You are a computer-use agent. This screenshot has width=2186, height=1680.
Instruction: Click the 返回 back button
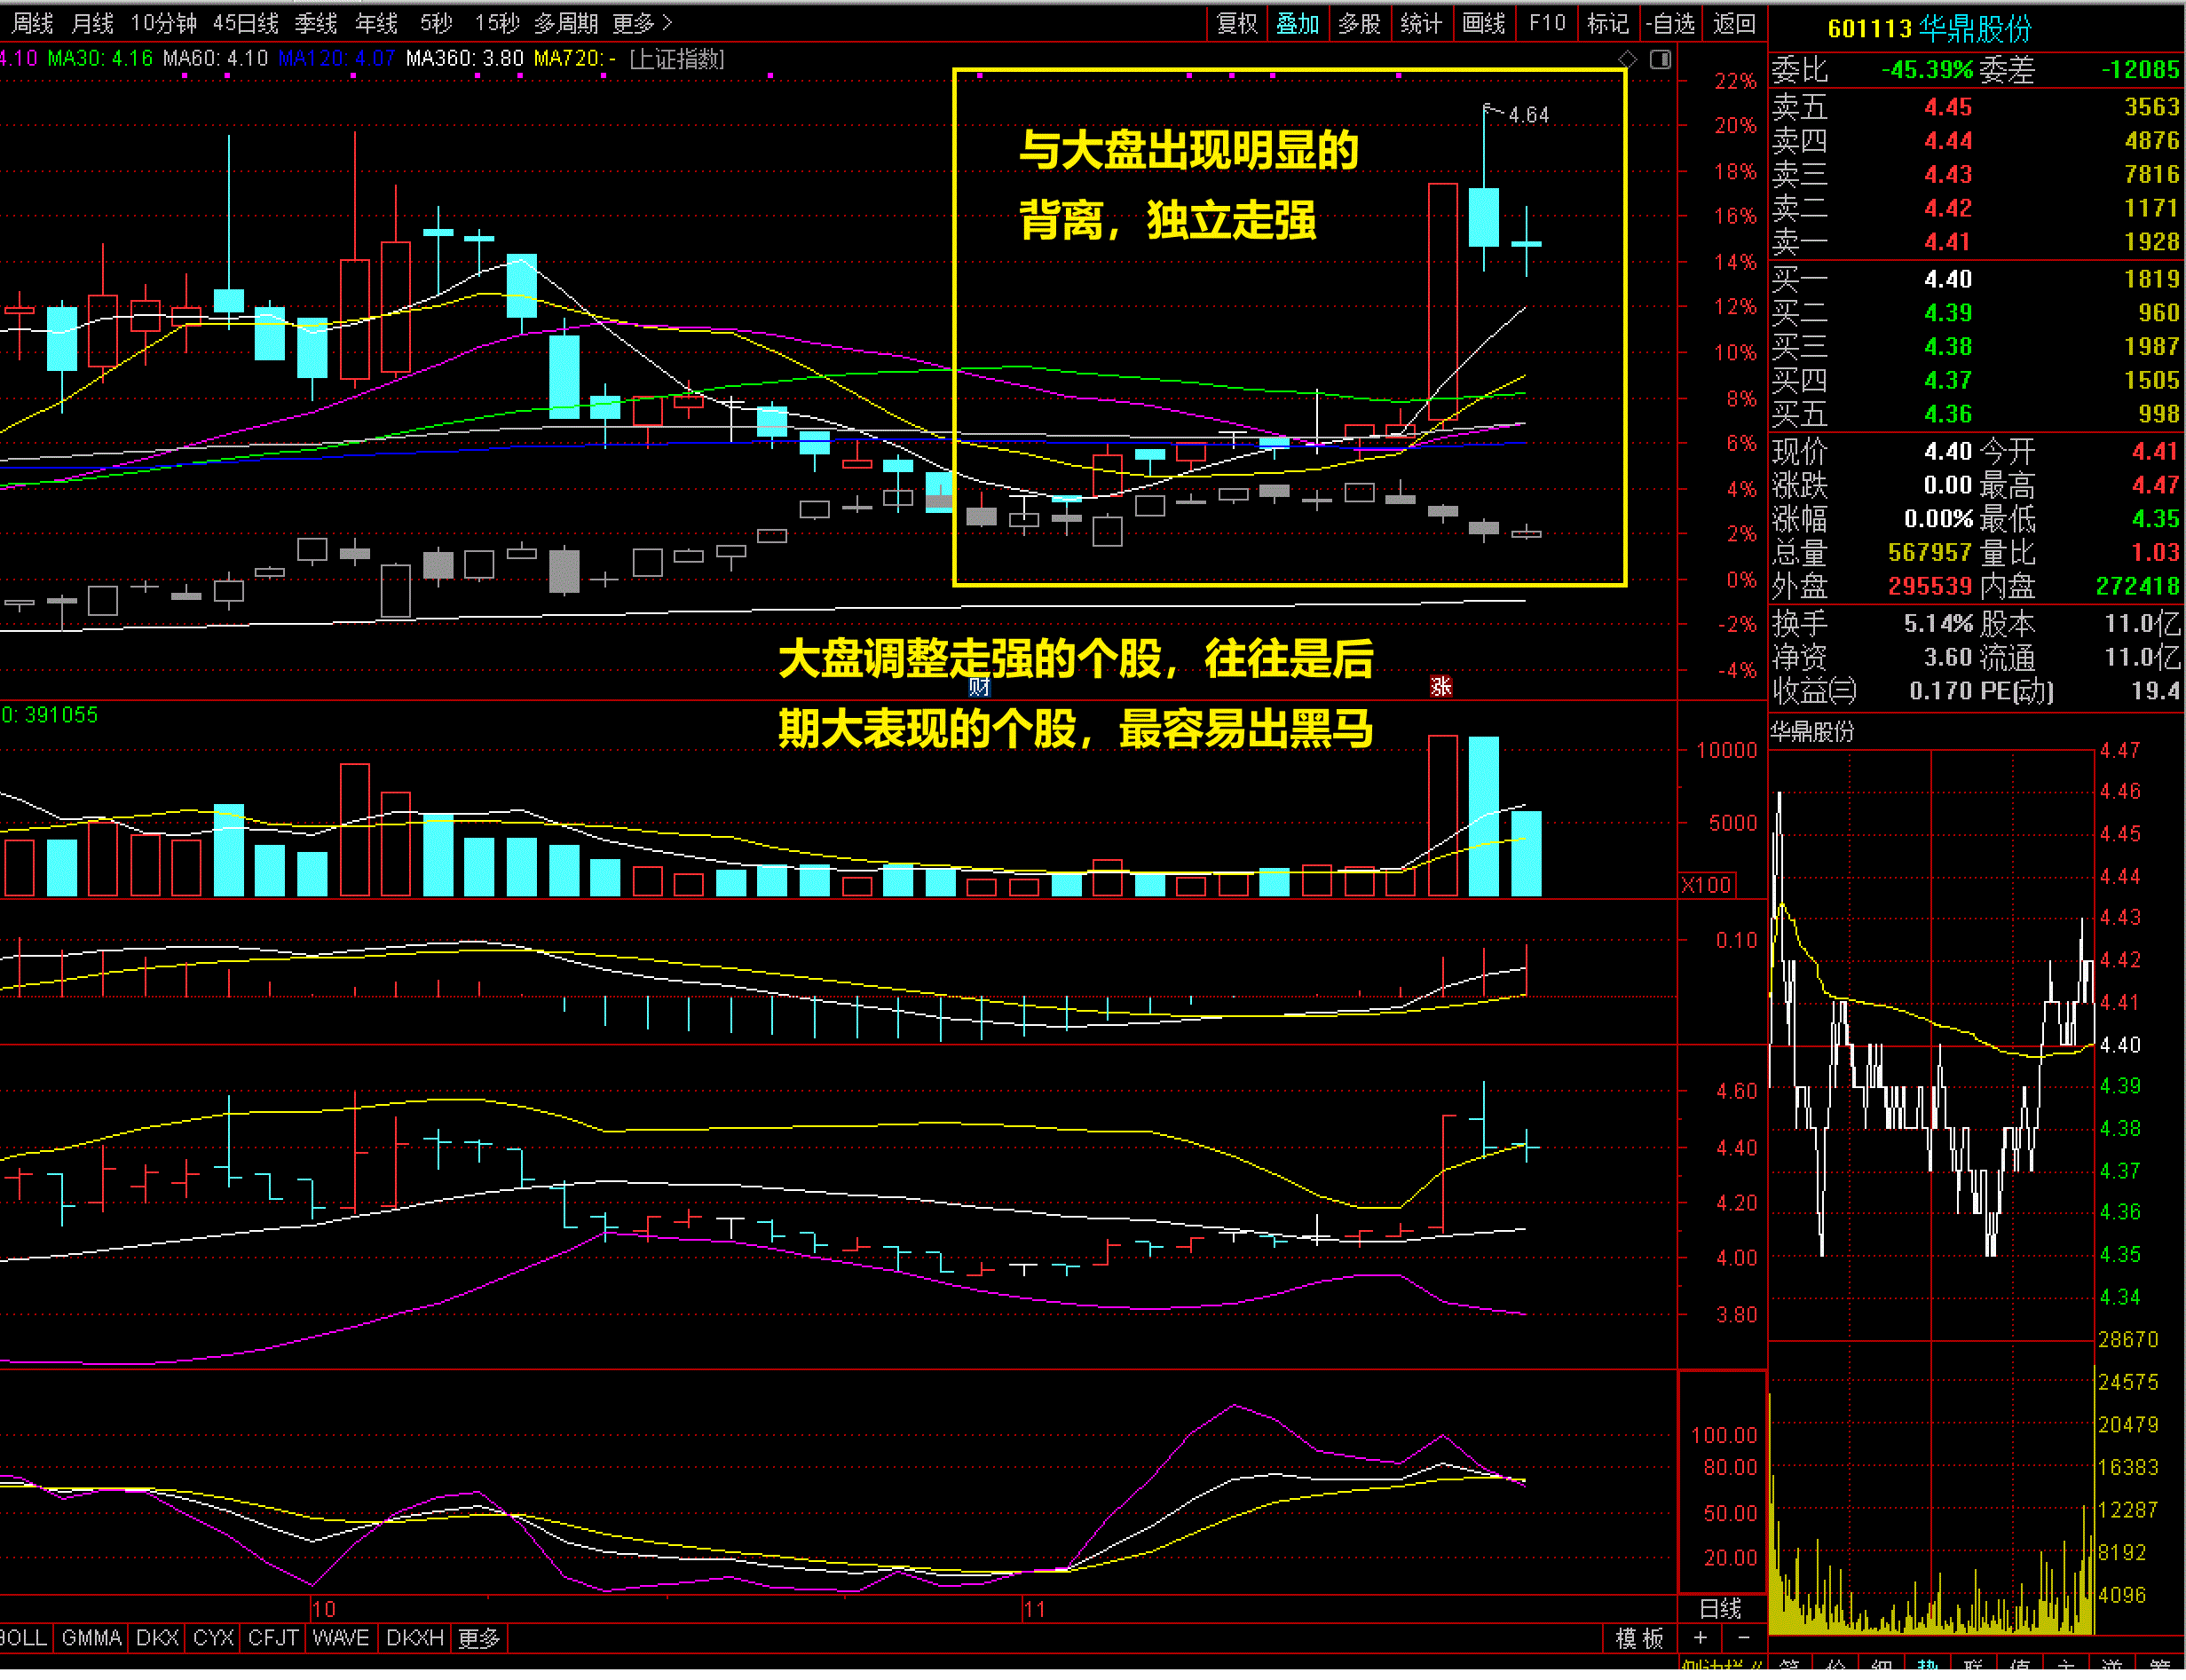[1734, 23]
